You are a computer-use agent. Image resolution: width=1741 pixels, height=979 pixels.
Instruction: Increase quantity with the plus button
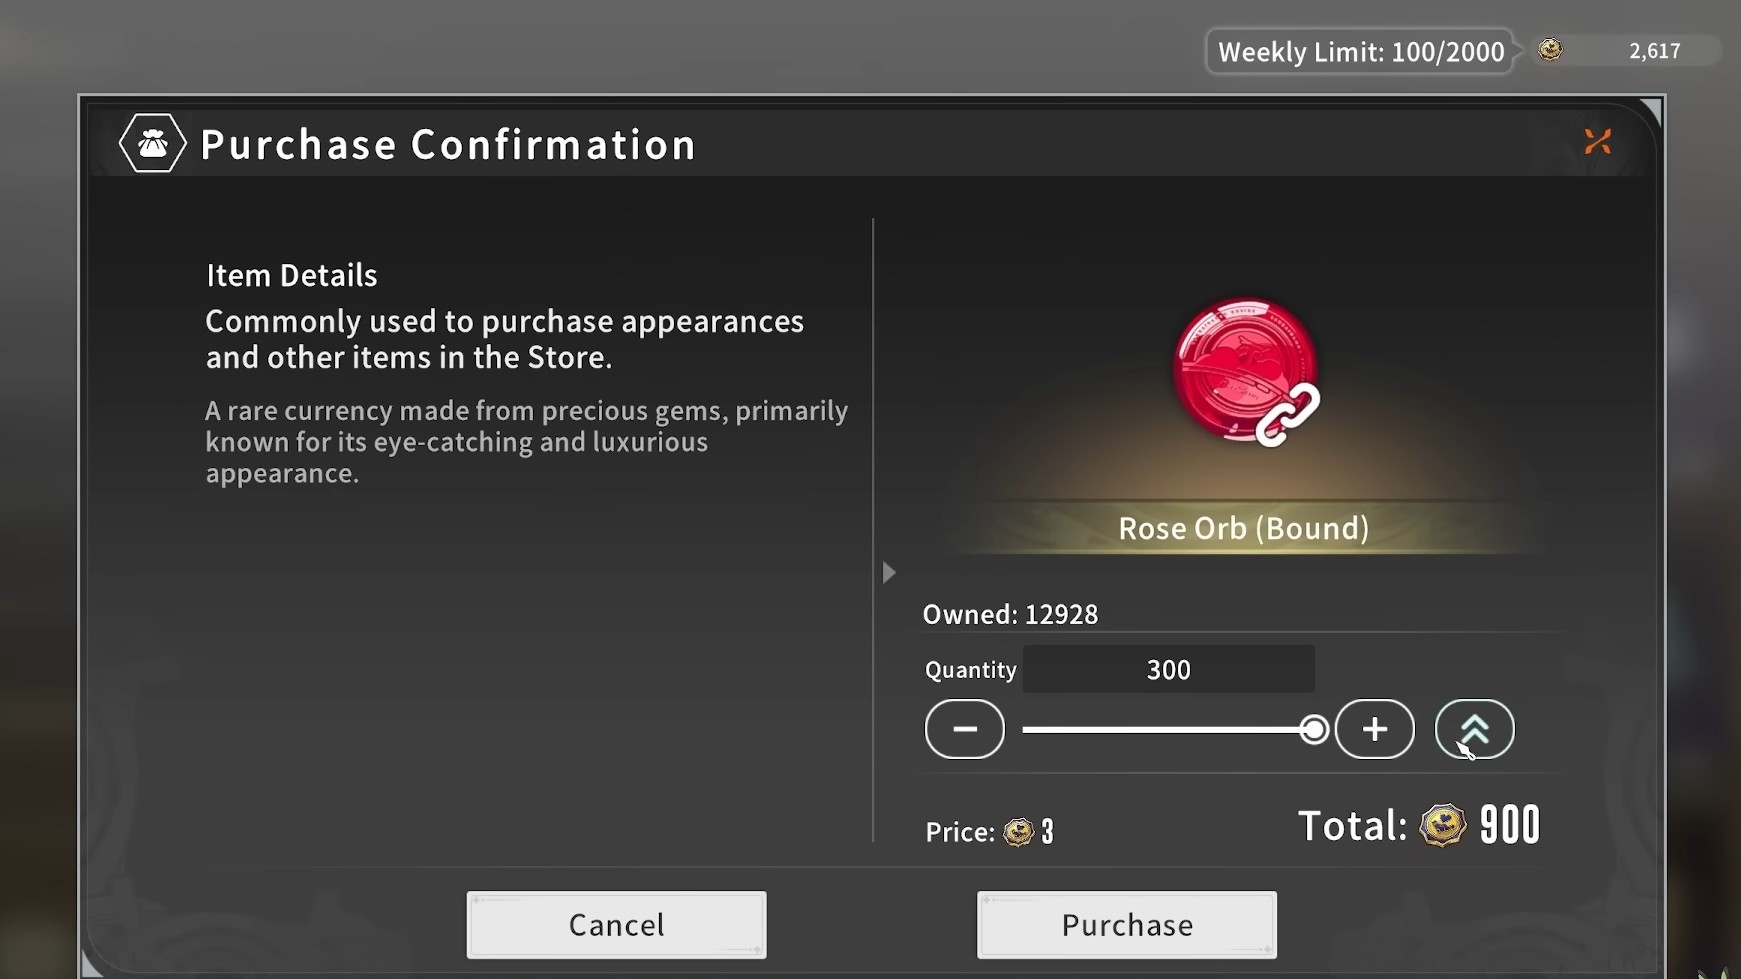[x=1374, y=729]
